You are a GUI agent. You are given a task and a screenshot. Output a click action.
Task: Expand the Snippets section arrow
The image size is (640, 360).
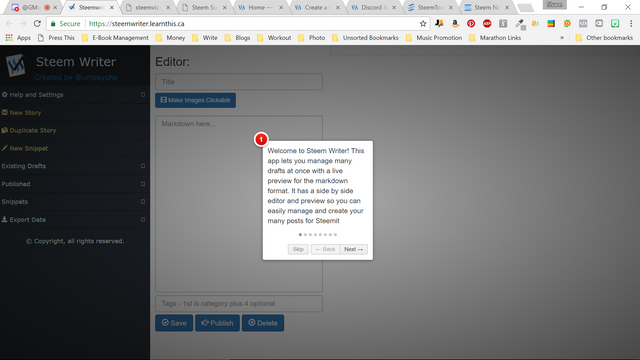point(143,202)
